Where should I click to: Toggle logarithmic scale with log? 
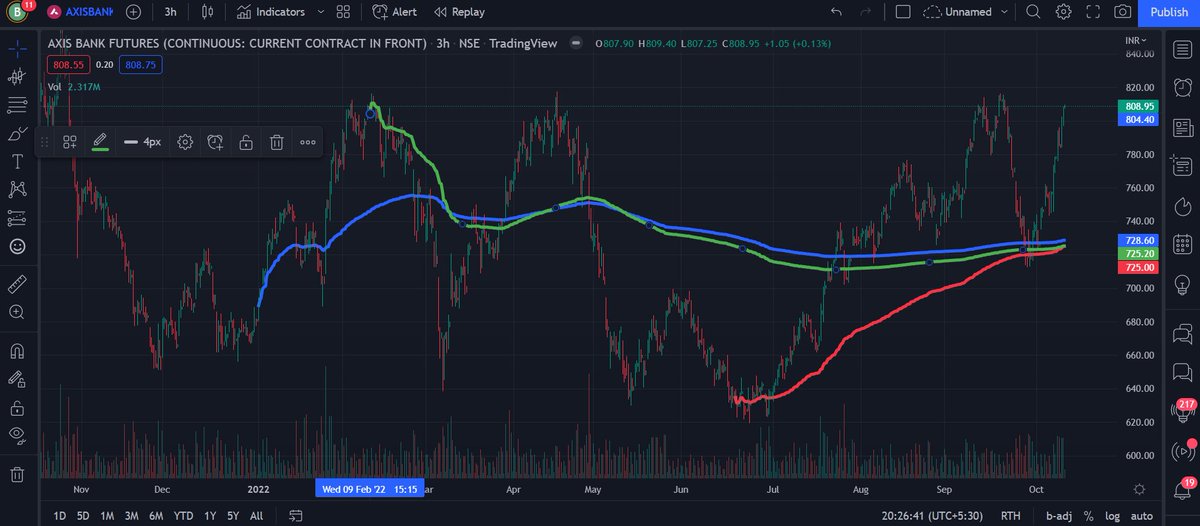click(x=1114, y=516)
